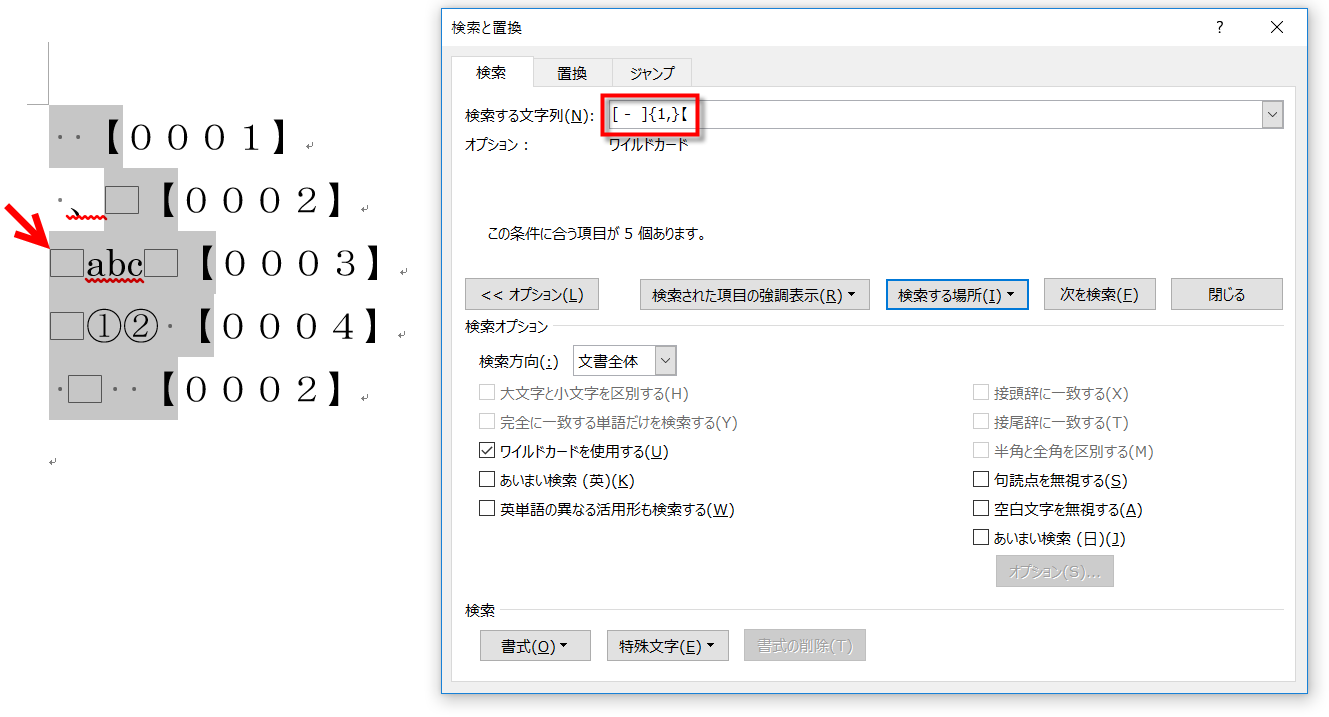
Task: Expand the search string history dropdown arrow
Action: (x=1272, y=115)
